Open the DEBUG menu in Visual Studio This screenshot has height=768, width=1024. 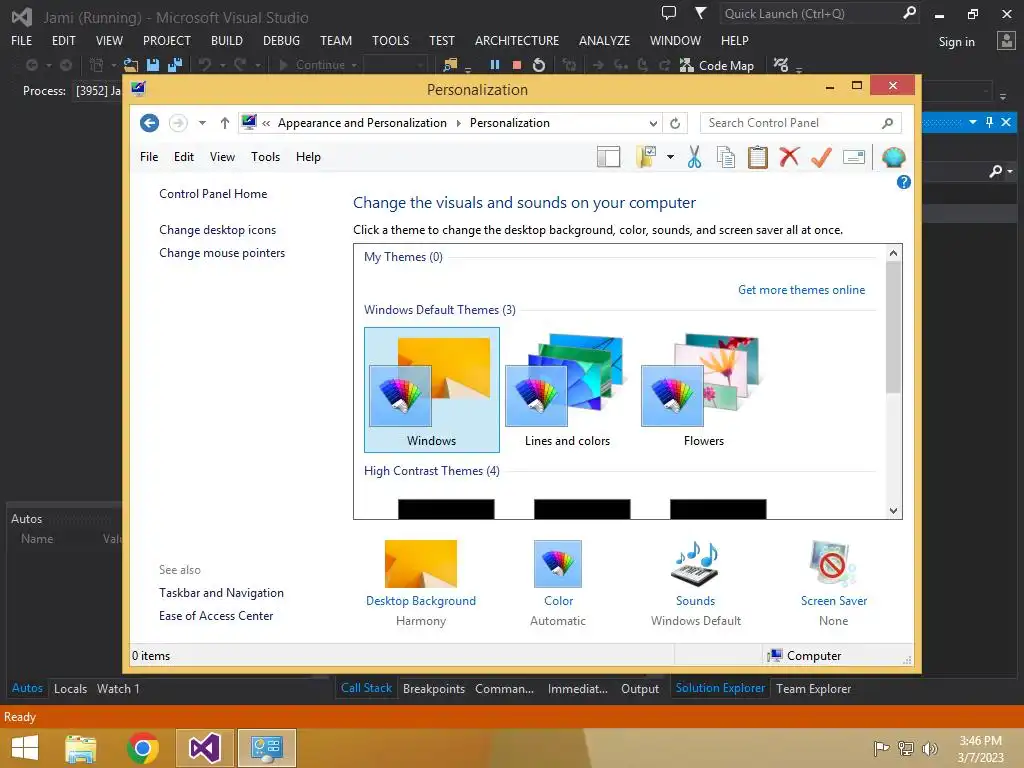tap(281, 40)
